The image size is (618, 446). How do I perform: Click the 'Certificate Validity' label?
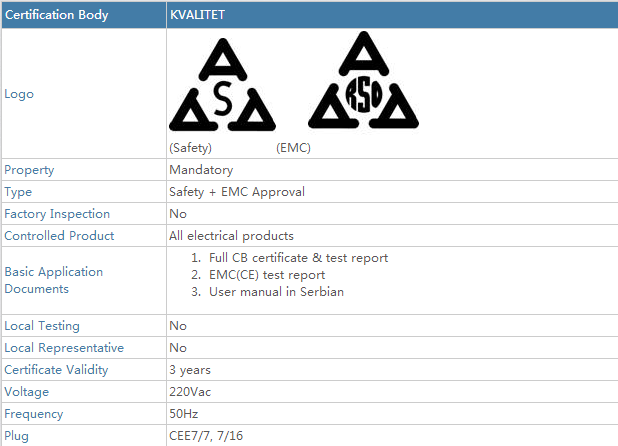(56, 370)
